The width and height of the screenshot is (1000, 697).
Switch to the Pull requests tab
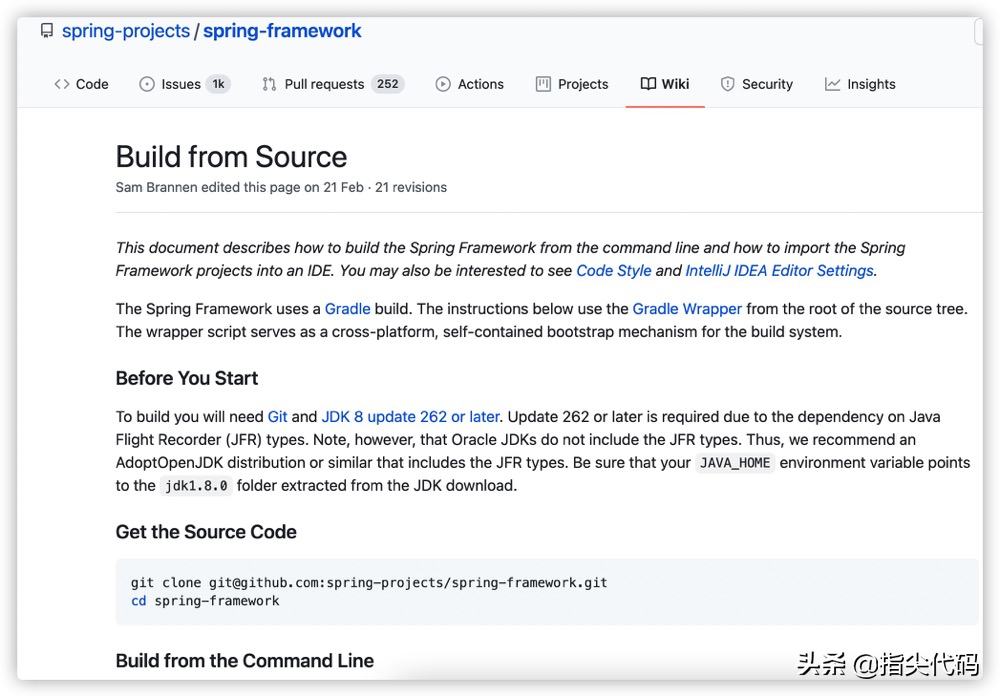tap(333, 84)
